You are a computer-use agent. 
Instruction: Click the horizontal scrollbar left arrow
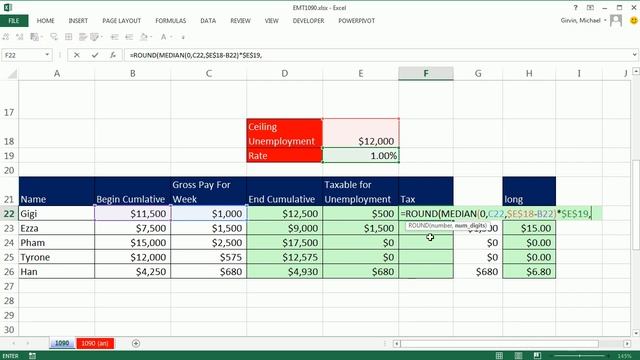(x=396, y=344)
